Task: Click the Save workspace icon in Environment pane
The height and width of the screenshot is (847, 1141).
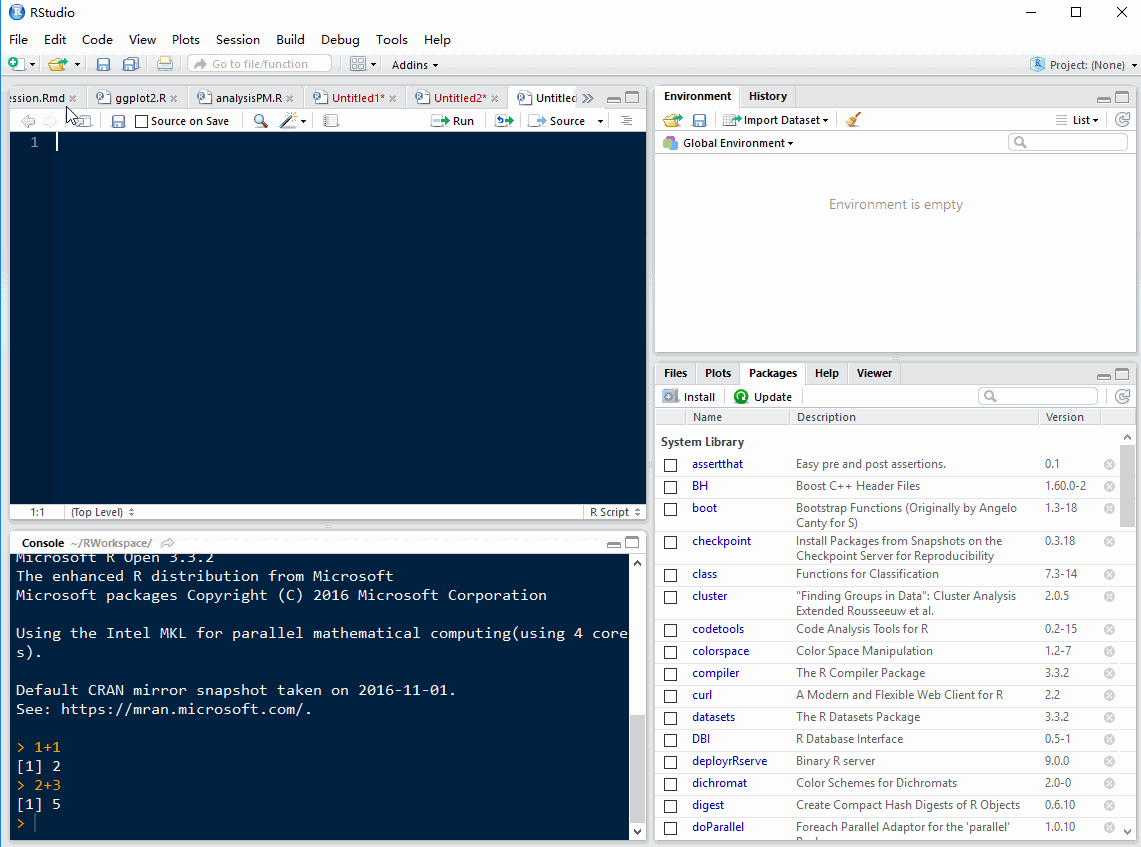Action: pyautogui.click(x=699, y=120)
